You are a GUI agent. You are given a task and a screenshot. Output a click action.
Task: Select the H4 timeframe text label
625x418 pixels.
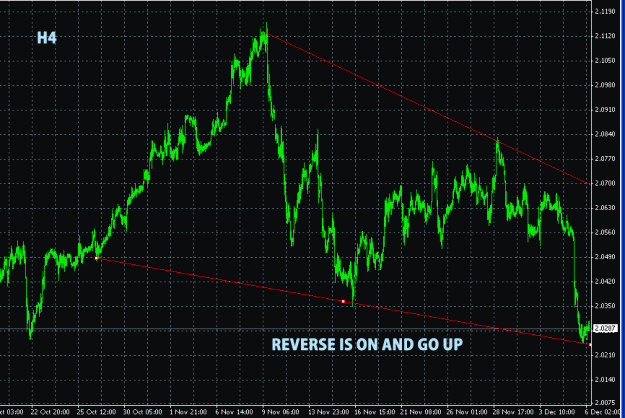coord(47,38)
